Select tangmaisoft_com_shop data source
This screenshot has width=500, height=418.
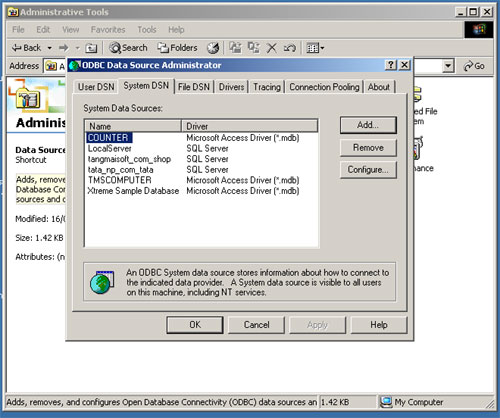pos(129,159)
